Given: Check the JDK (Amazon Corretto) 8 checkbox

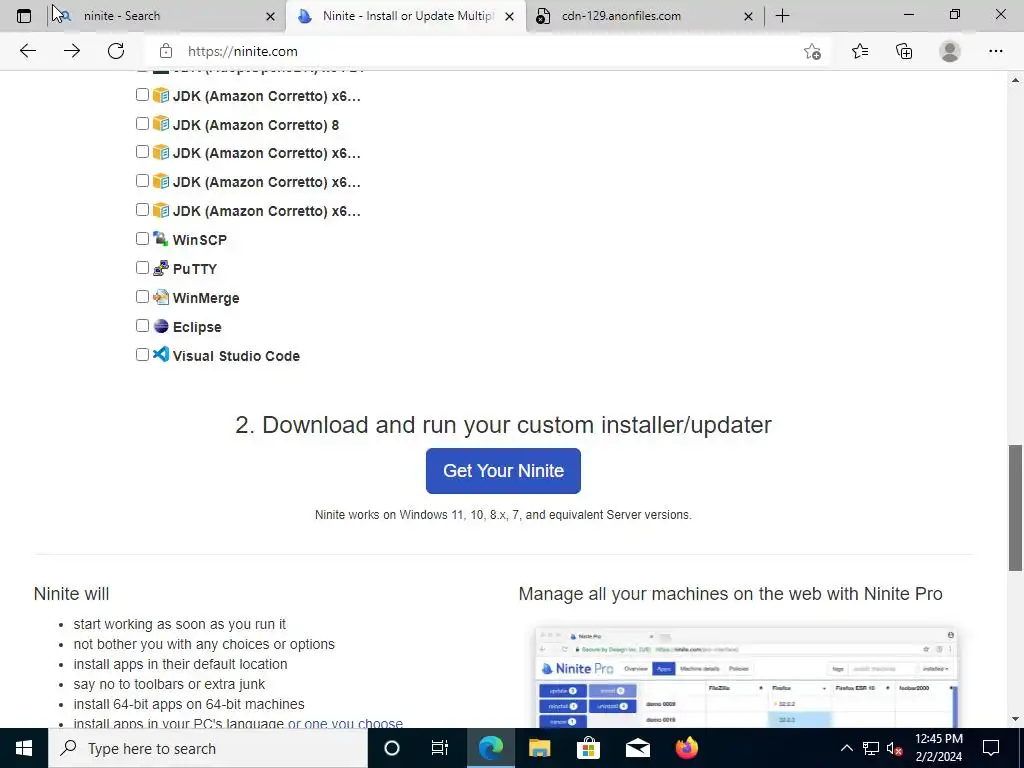Looking at the screenshot, I should point(142,123).
